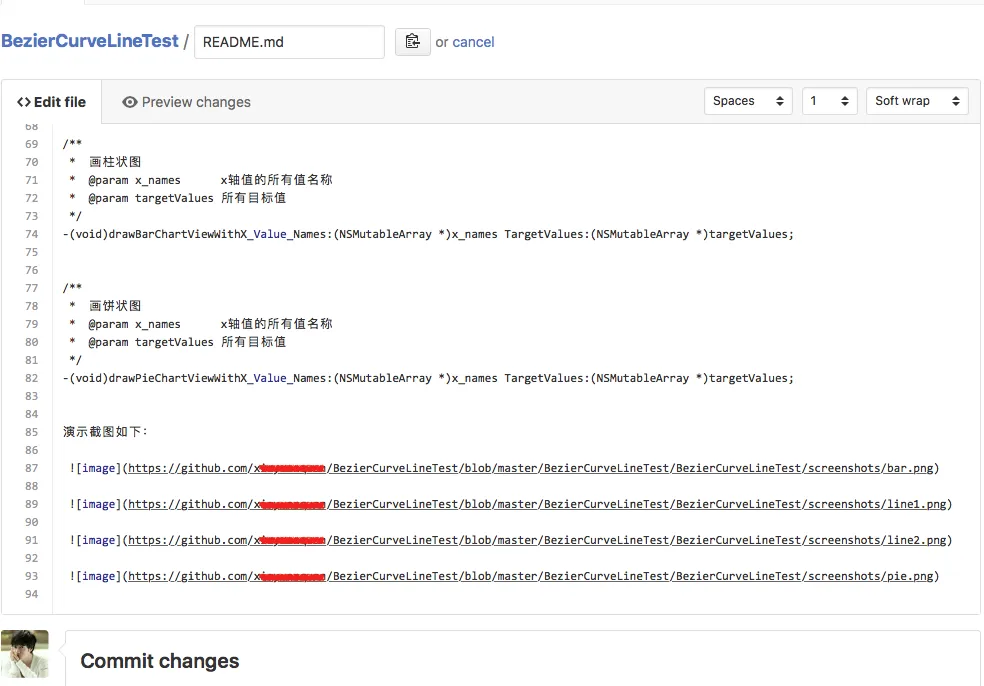Viewport: 984px width, 686px height.
Task: Click the eye icon for Preview changes
Action: 129,102
